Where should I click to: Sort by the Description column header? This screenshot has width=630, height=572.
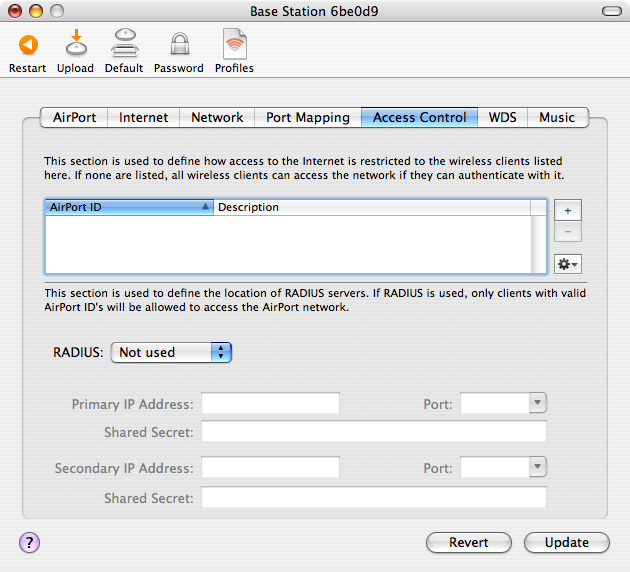coord(372,207)
